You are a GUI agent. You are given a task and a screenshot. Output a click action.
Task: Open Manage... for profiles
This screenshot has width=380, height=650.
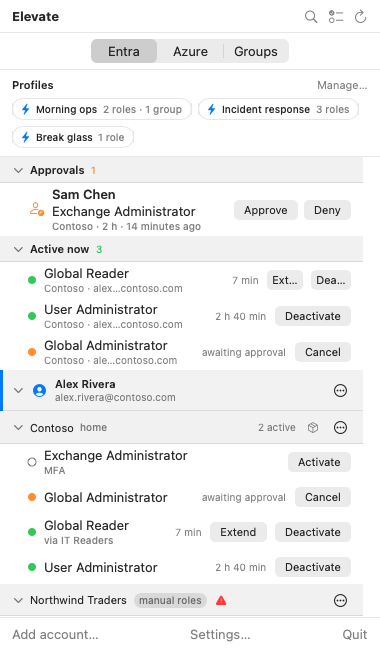pyautogui.click(x=342, y=85)
